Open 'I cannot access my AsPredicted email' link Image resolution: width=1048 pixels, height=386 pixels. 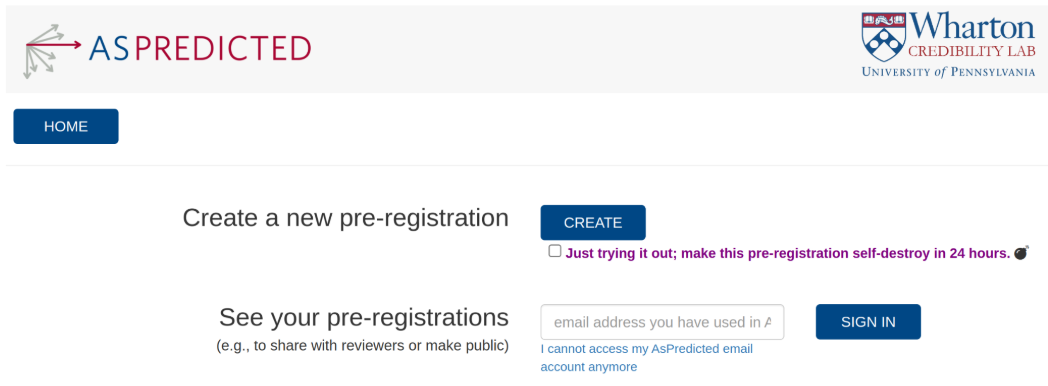(x=647, y=349)
